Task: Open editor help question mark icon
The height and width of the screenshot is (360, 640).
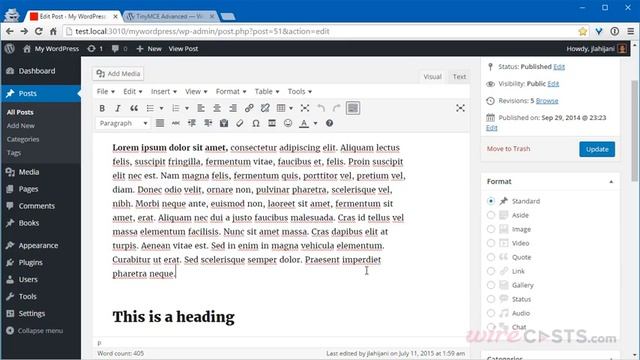Action: pos(329,123)
